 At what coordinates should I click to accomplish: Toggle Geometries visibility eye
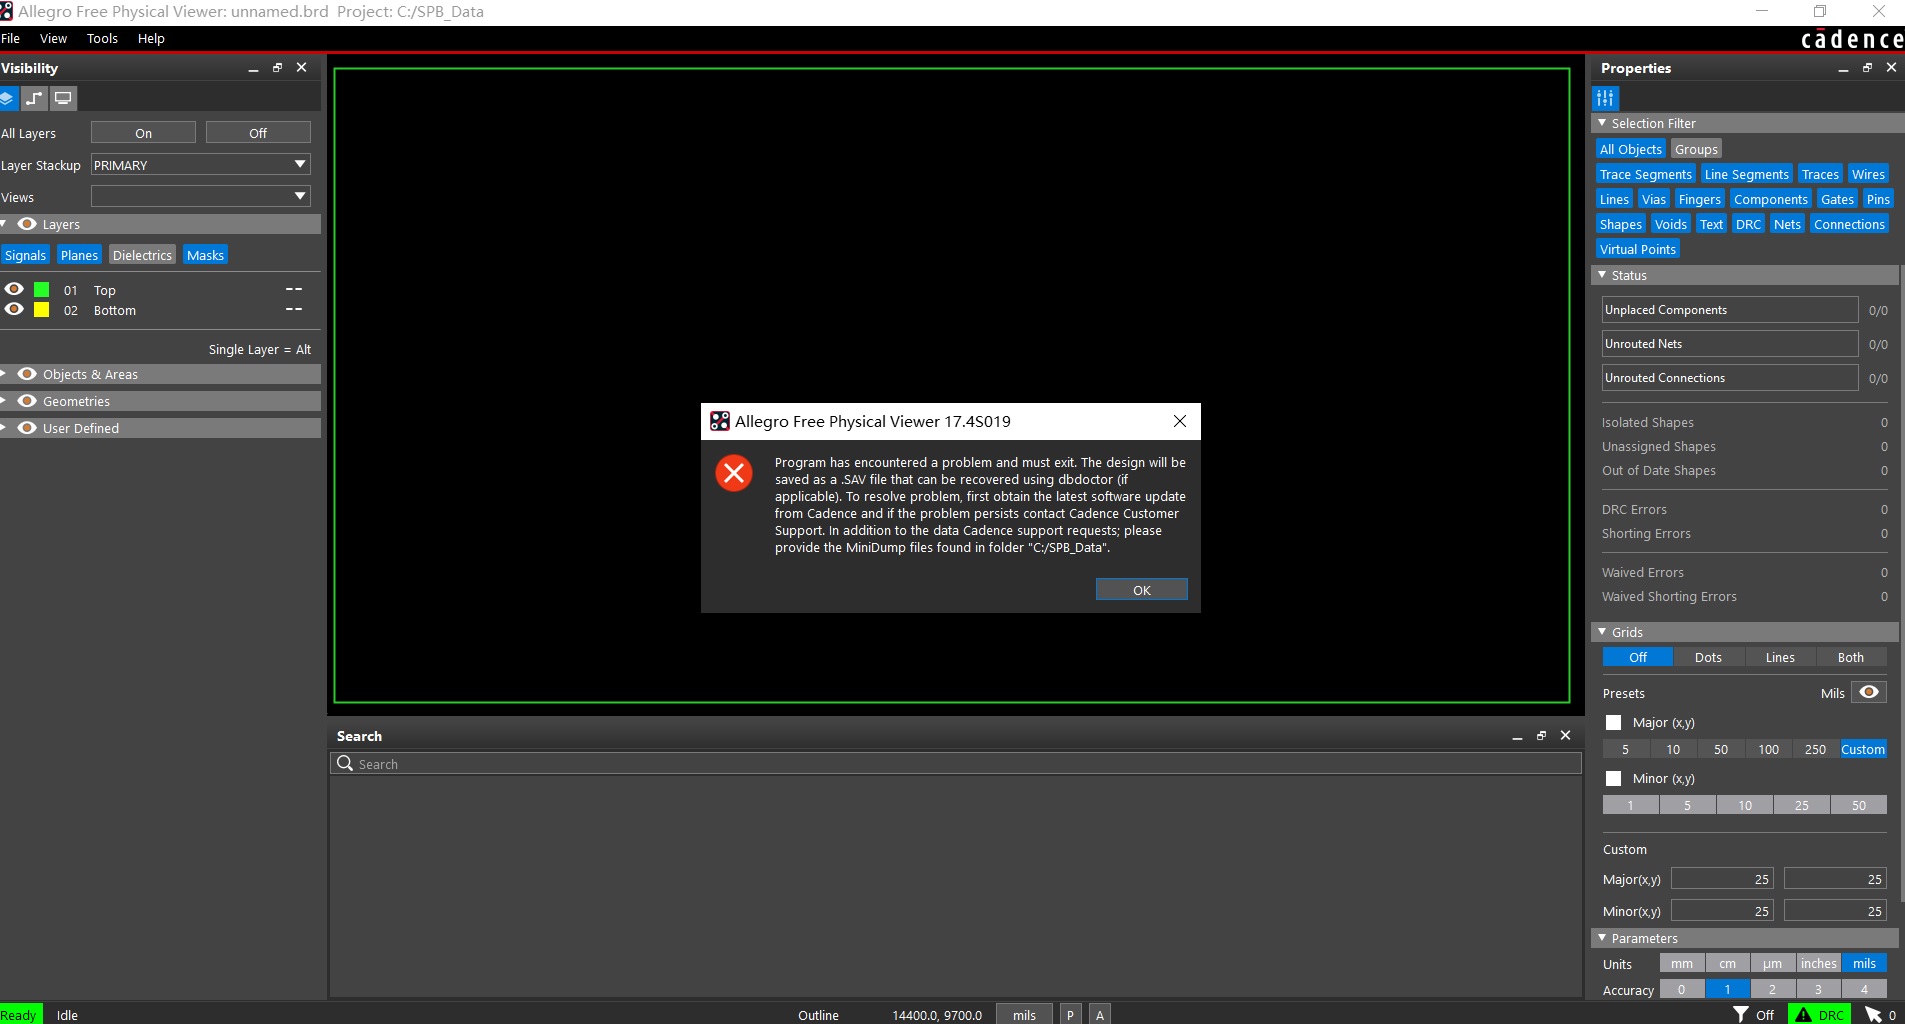click(x=27, y=401)
